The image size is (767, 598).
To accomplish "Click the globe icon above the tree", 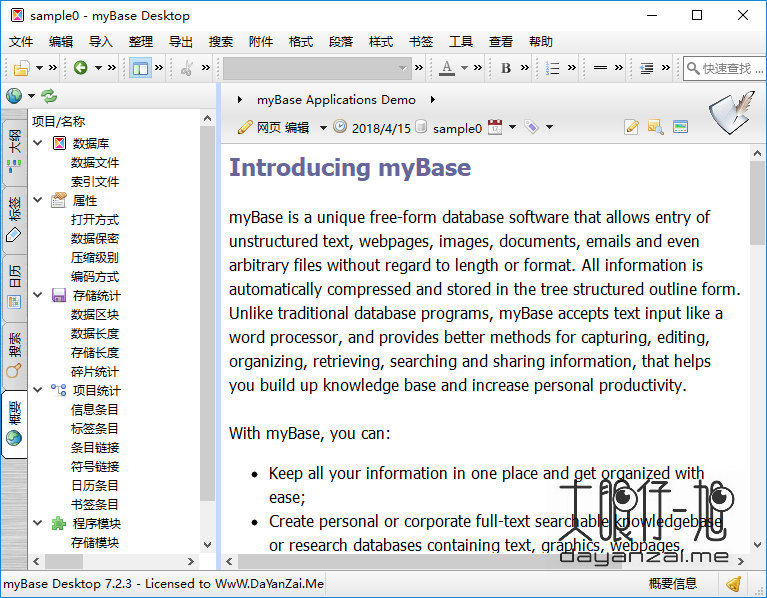I will [14, 96].
